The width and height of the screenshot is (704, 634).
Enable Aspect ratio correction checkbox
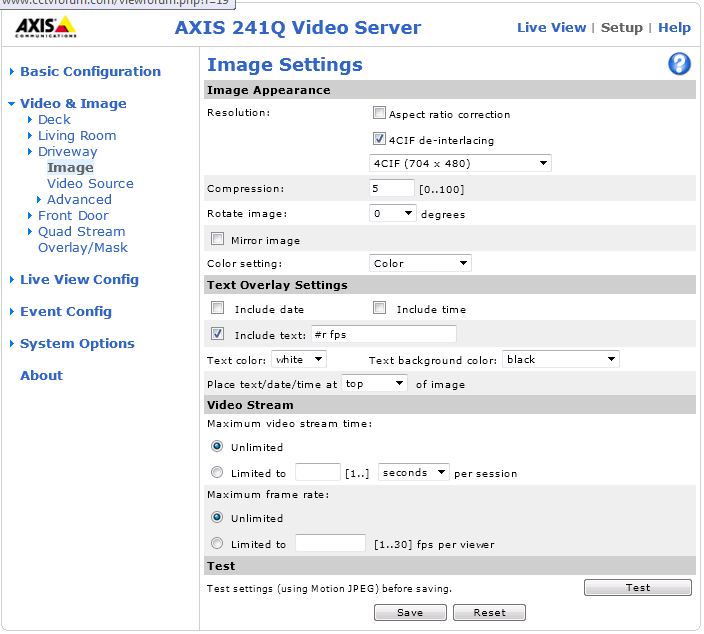379,114
